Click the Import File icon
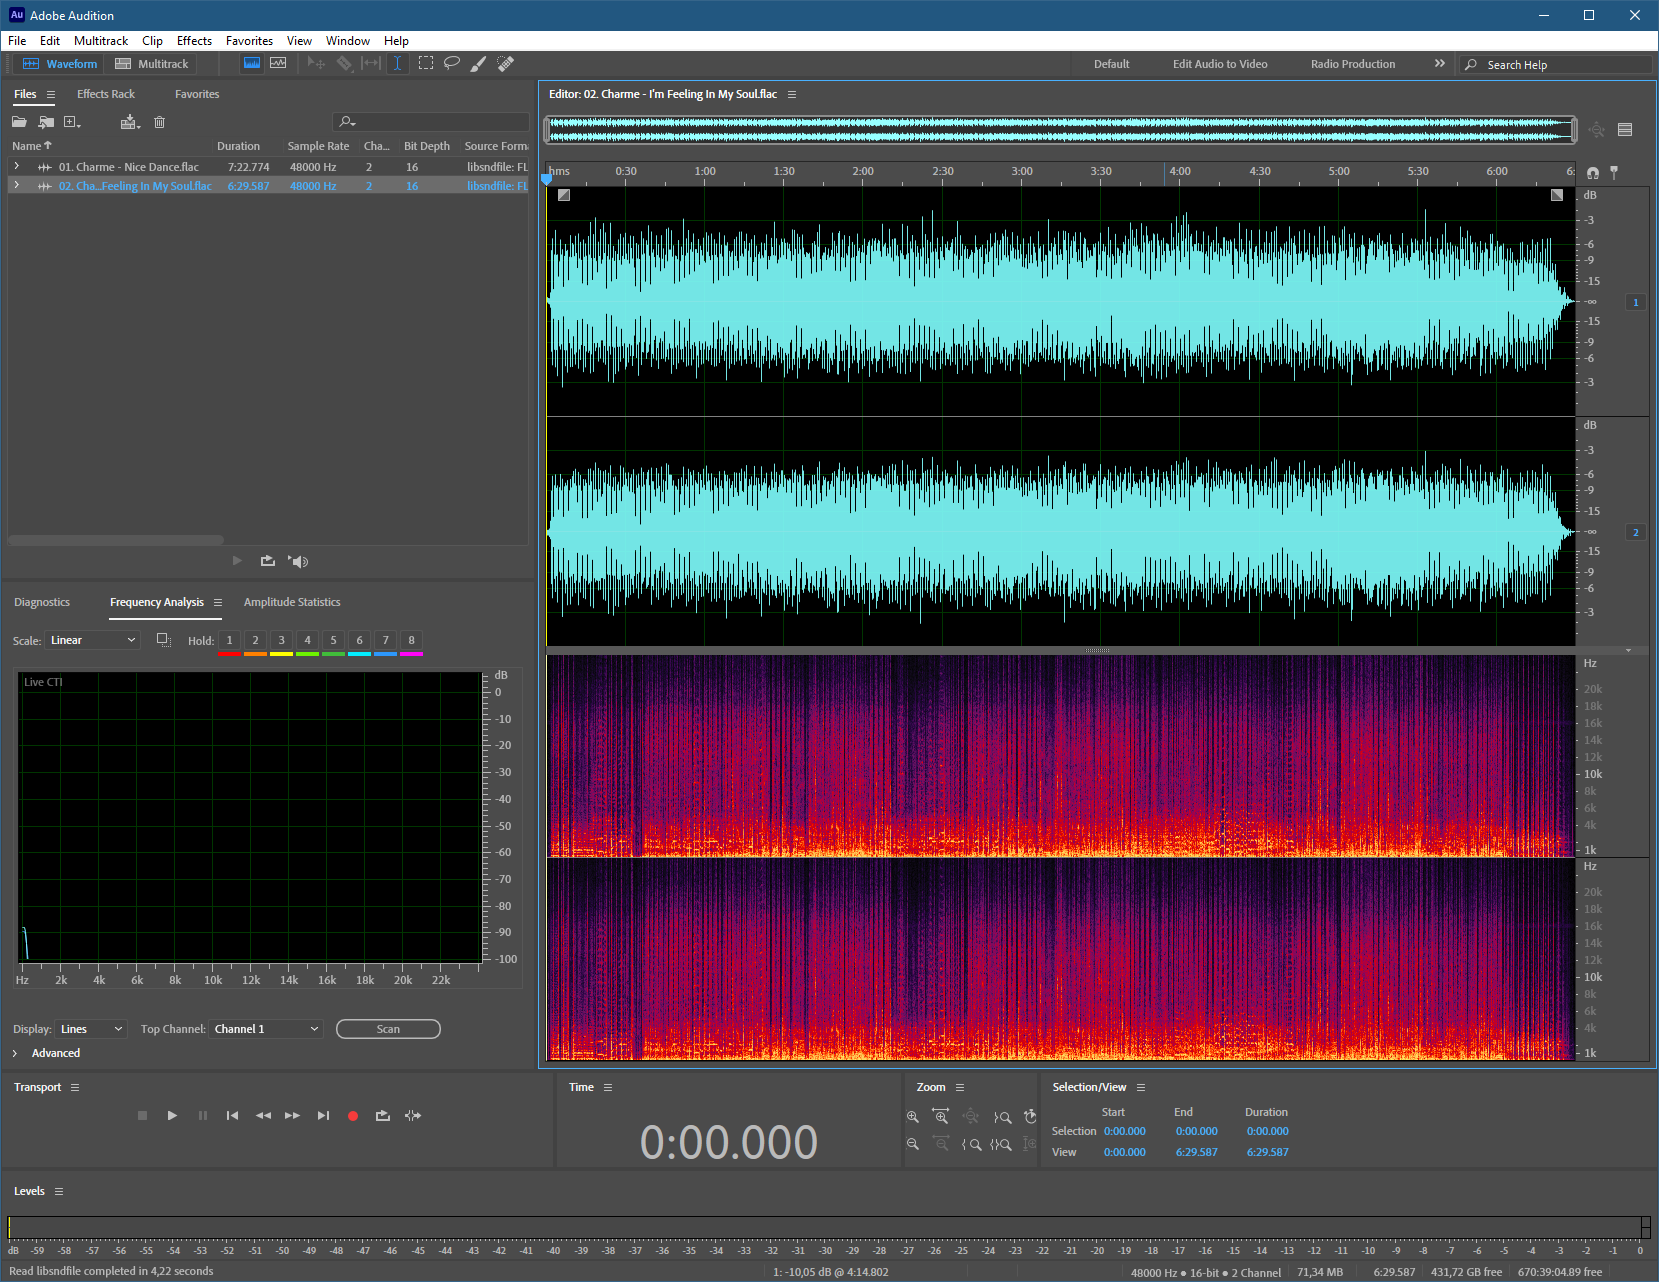 pyautogui.click(x=46, y=122)
